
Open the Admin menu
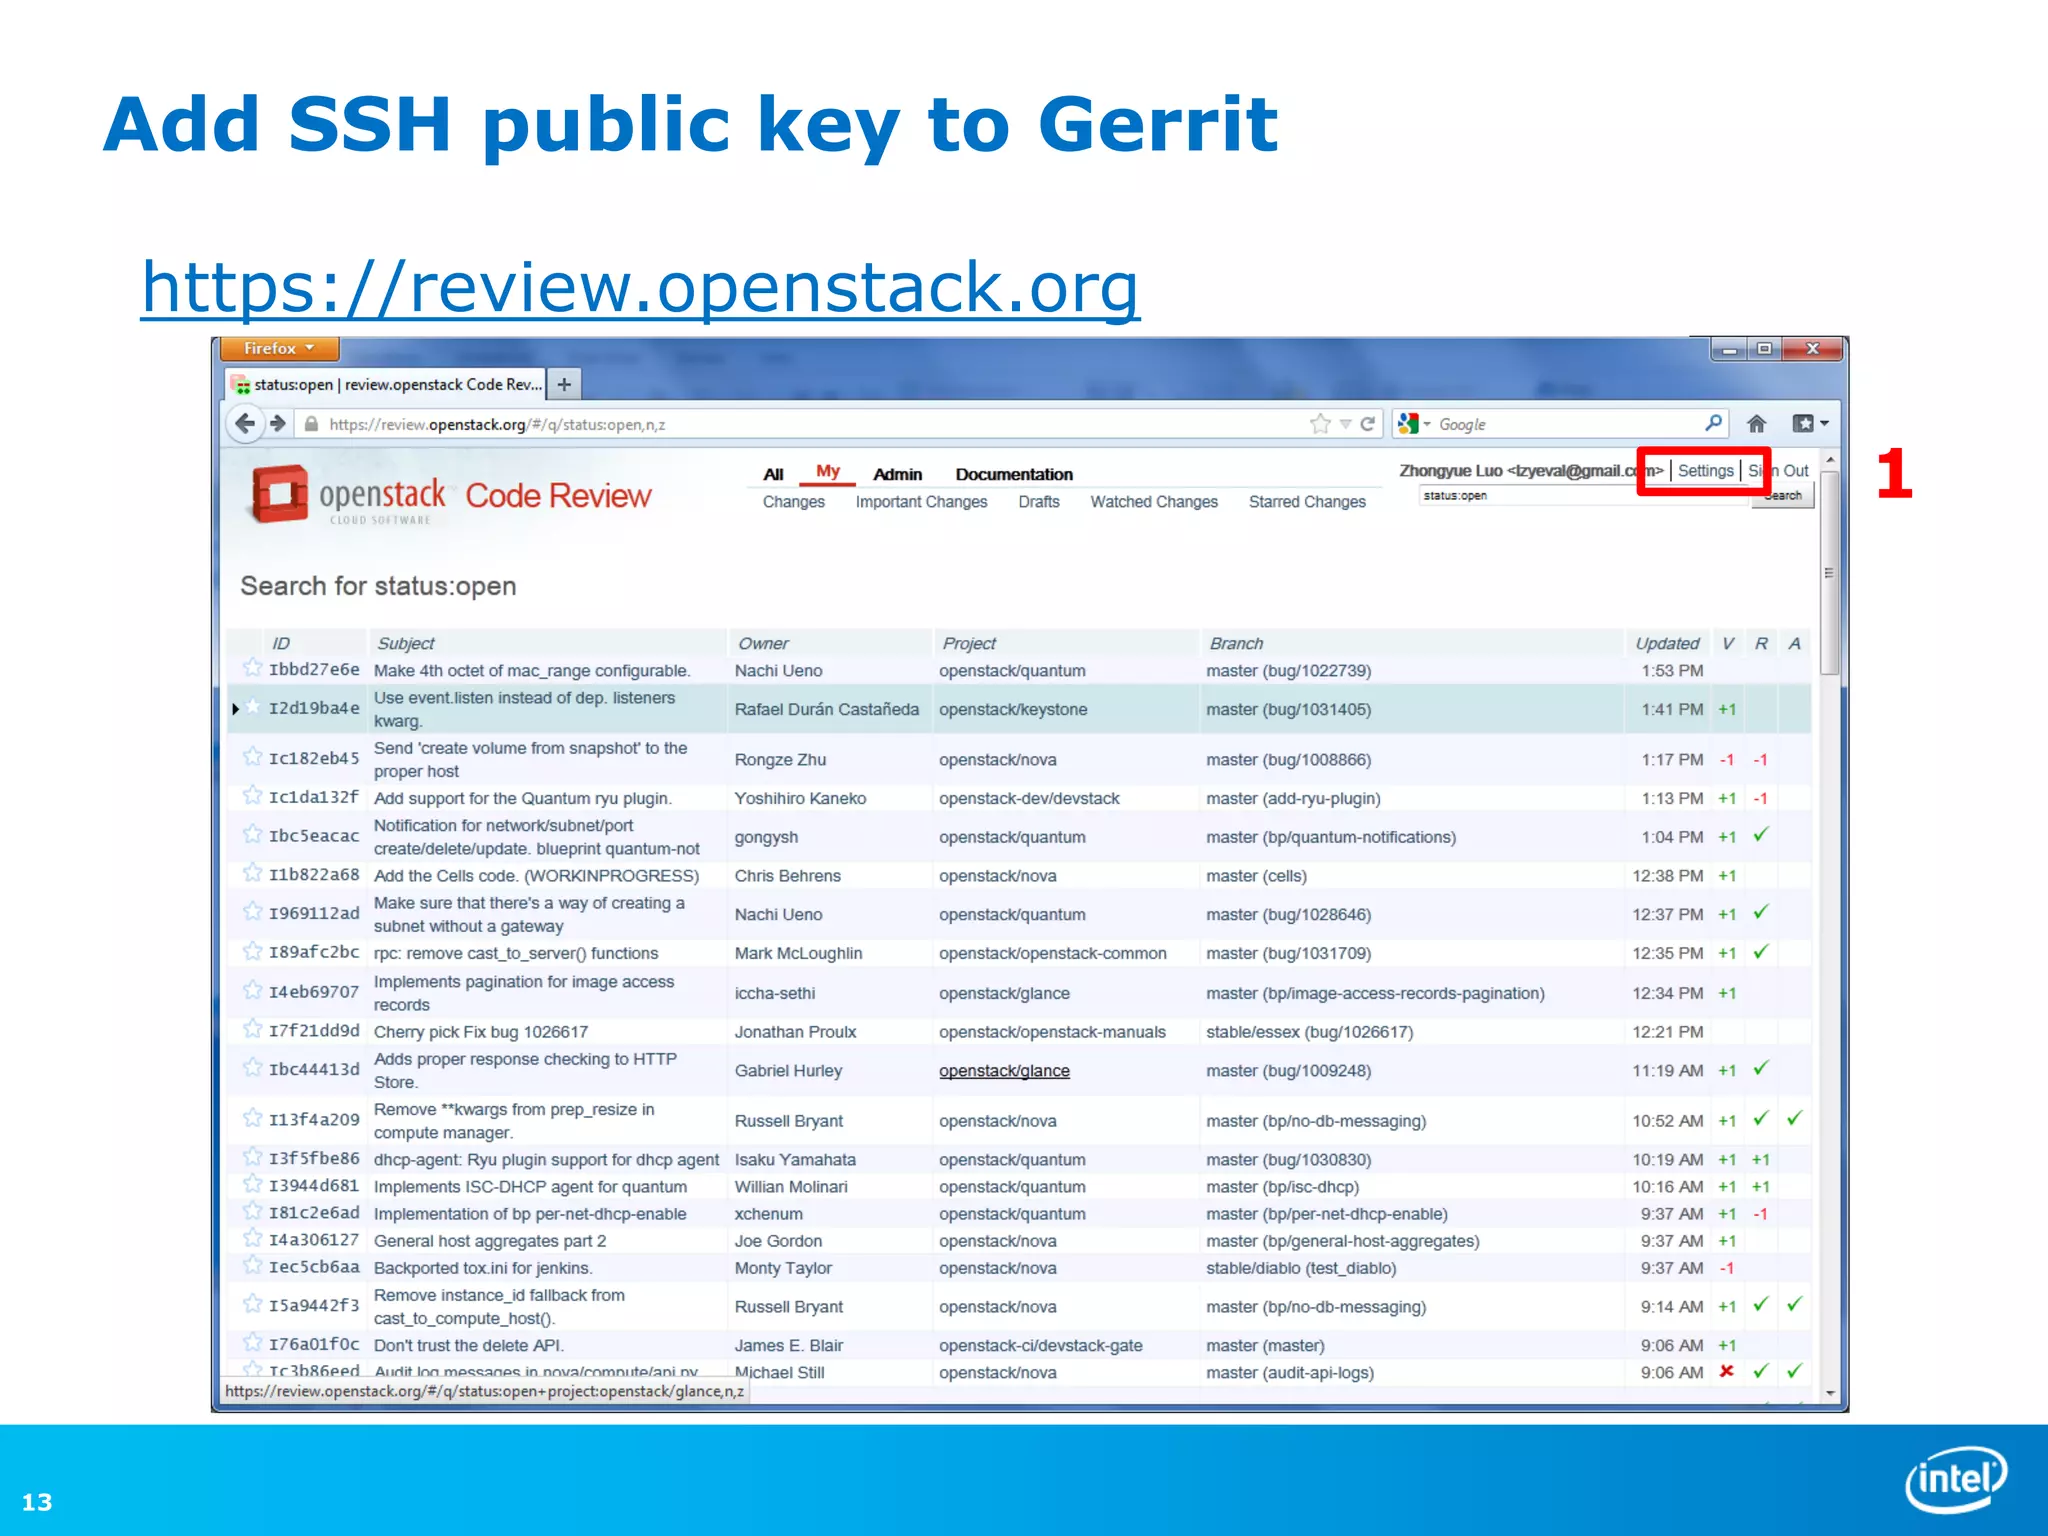pos(897,474)
